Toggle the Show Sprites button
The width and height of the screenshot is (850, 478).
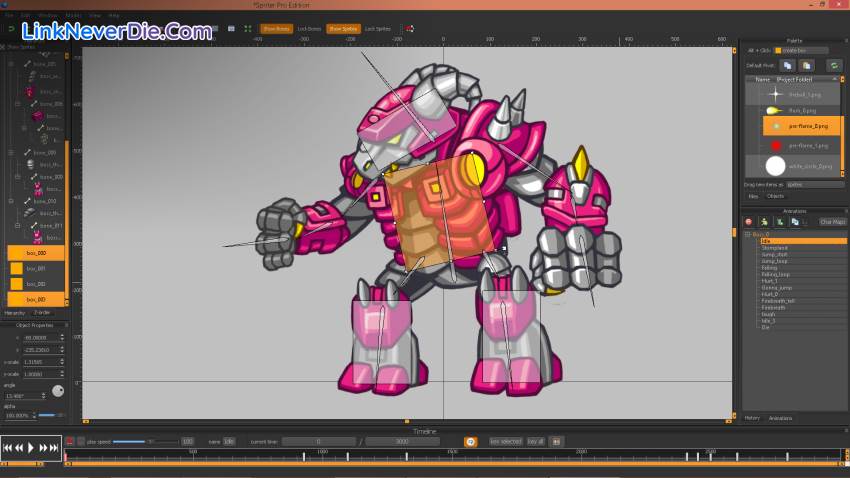(343, 29)
